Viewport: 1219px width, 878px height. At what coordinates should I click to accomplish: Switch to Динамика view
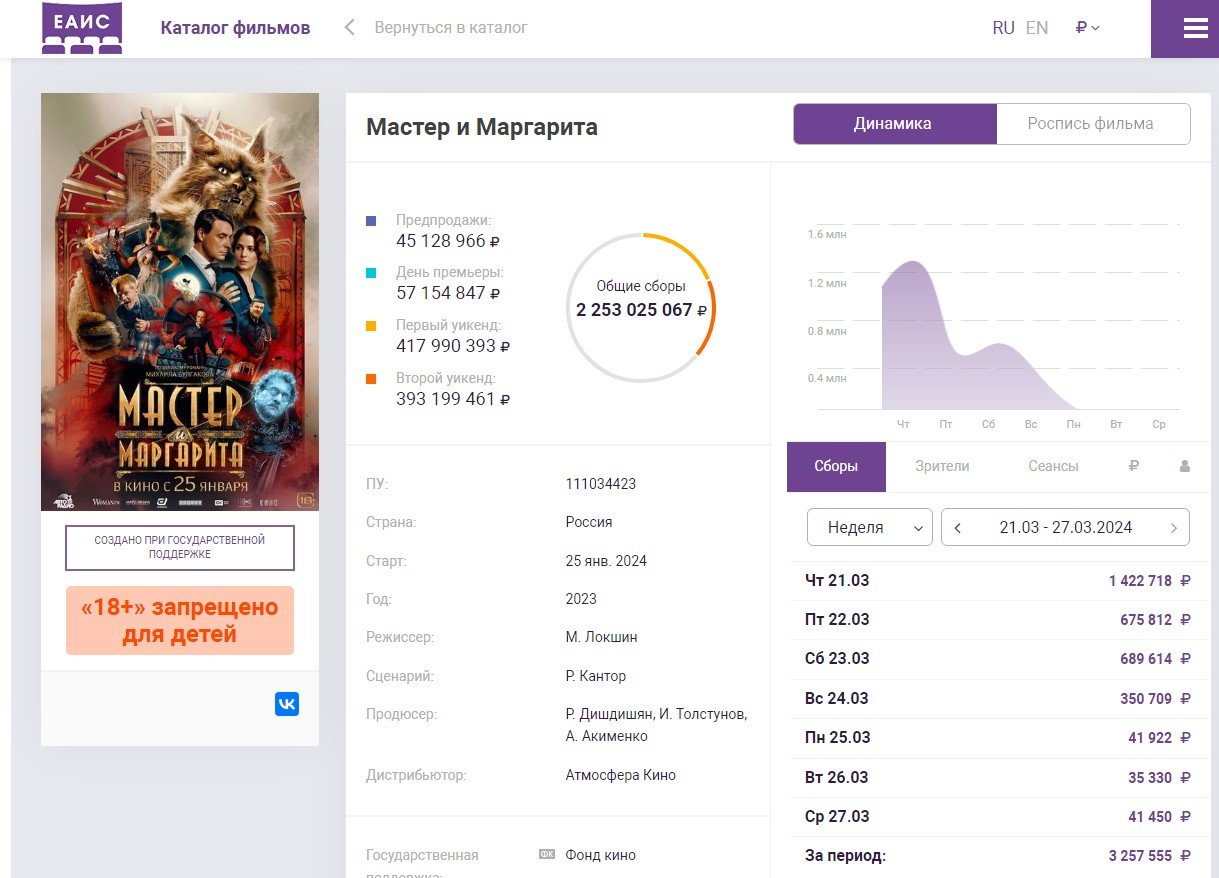coord(893,124)
